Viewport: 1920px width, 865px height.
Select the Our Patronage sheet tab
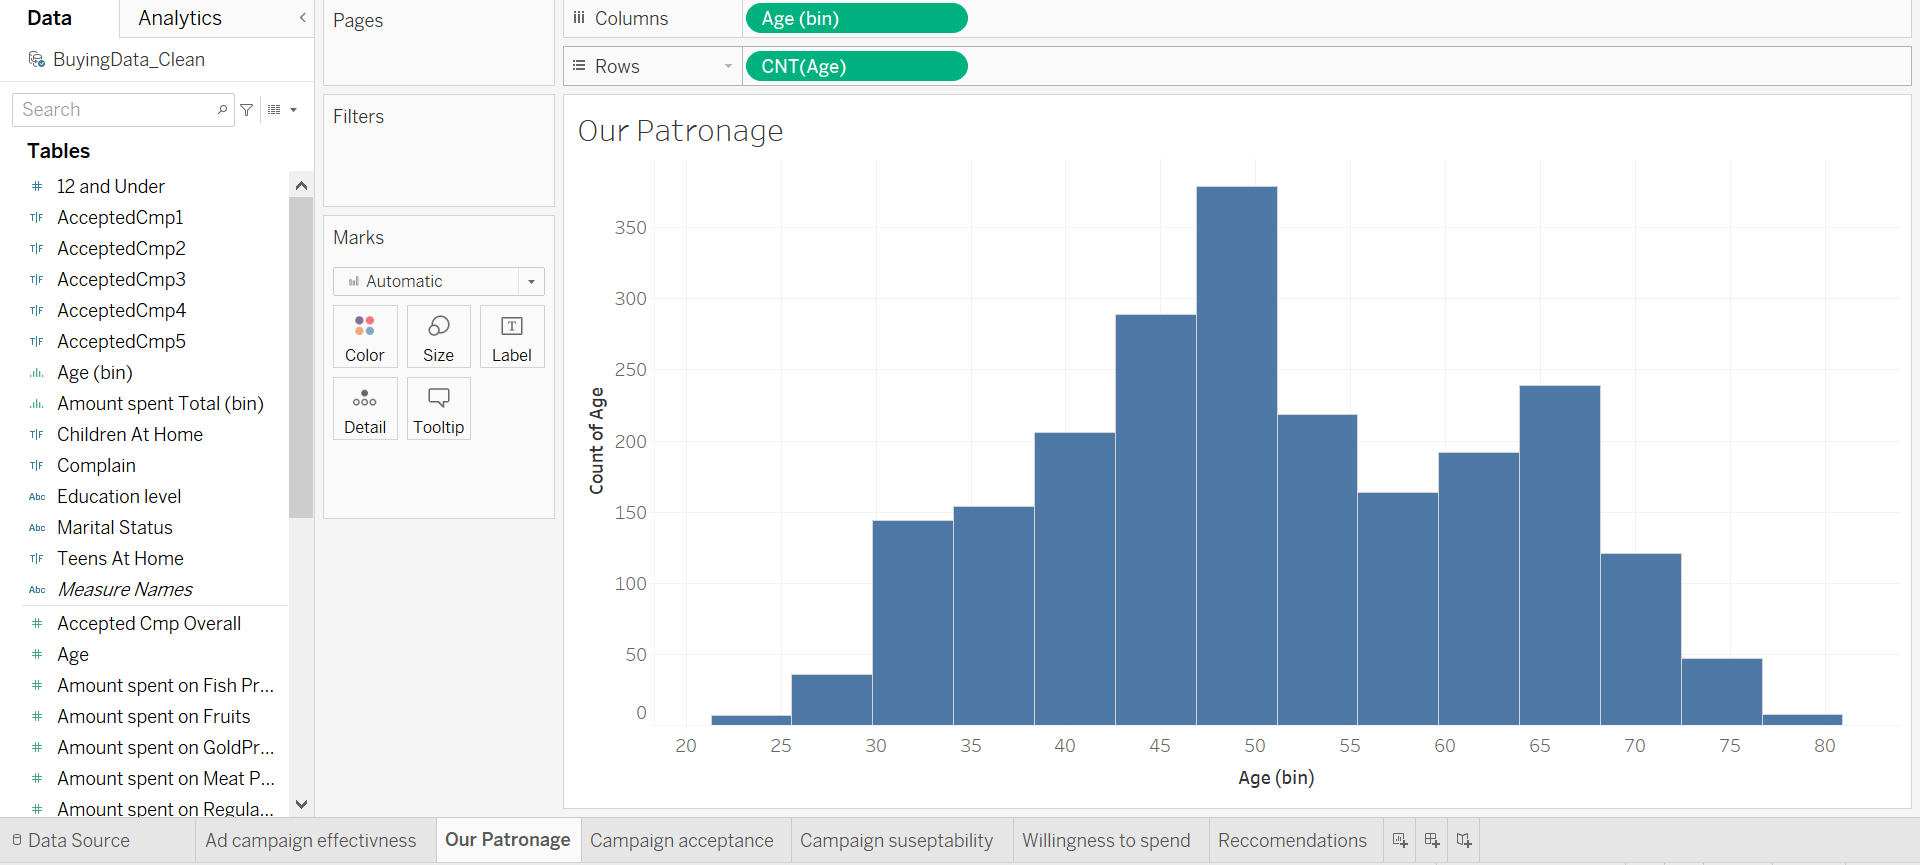(x=508, y=840)
